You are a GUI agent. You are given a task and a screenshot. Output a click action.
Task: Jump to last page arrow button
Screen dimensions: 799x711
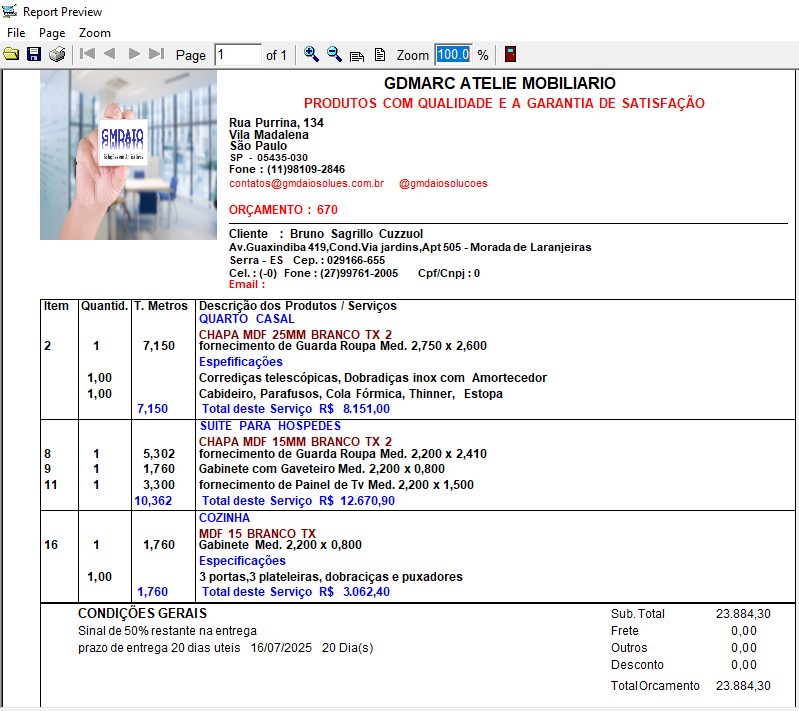[x=156, y=54]
